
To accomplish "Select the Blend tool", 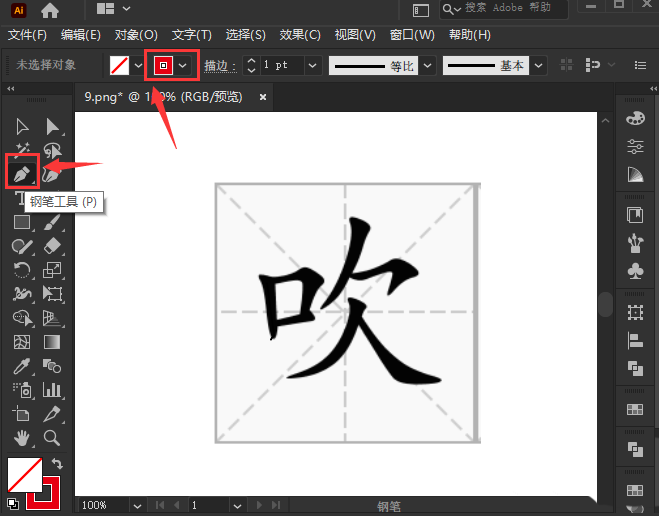I will pyautogui.click(x=52, y=366).
